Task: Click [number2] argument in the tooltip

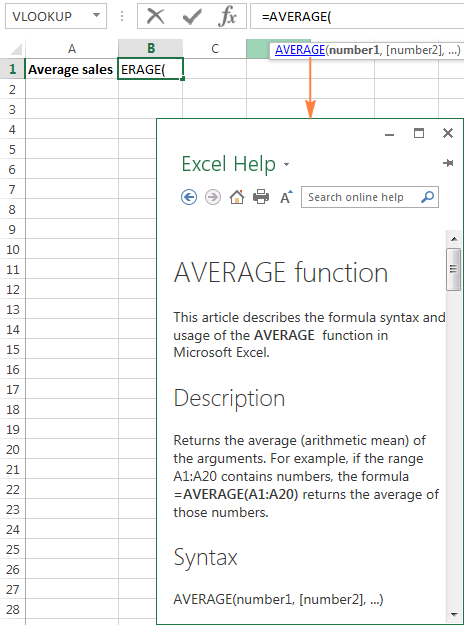Action: point(414,50)
